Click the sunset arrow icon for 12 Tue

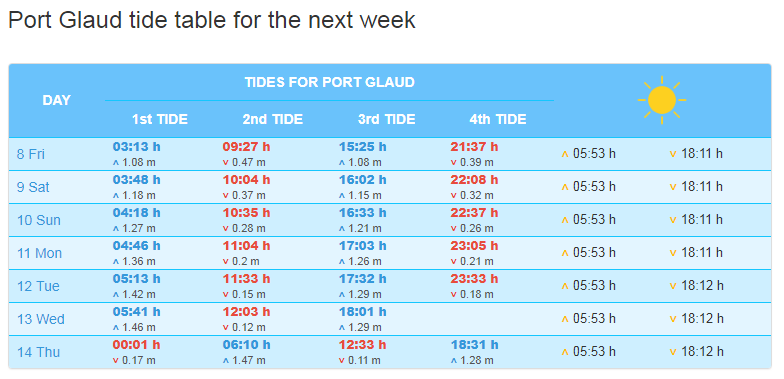(672, 286)
